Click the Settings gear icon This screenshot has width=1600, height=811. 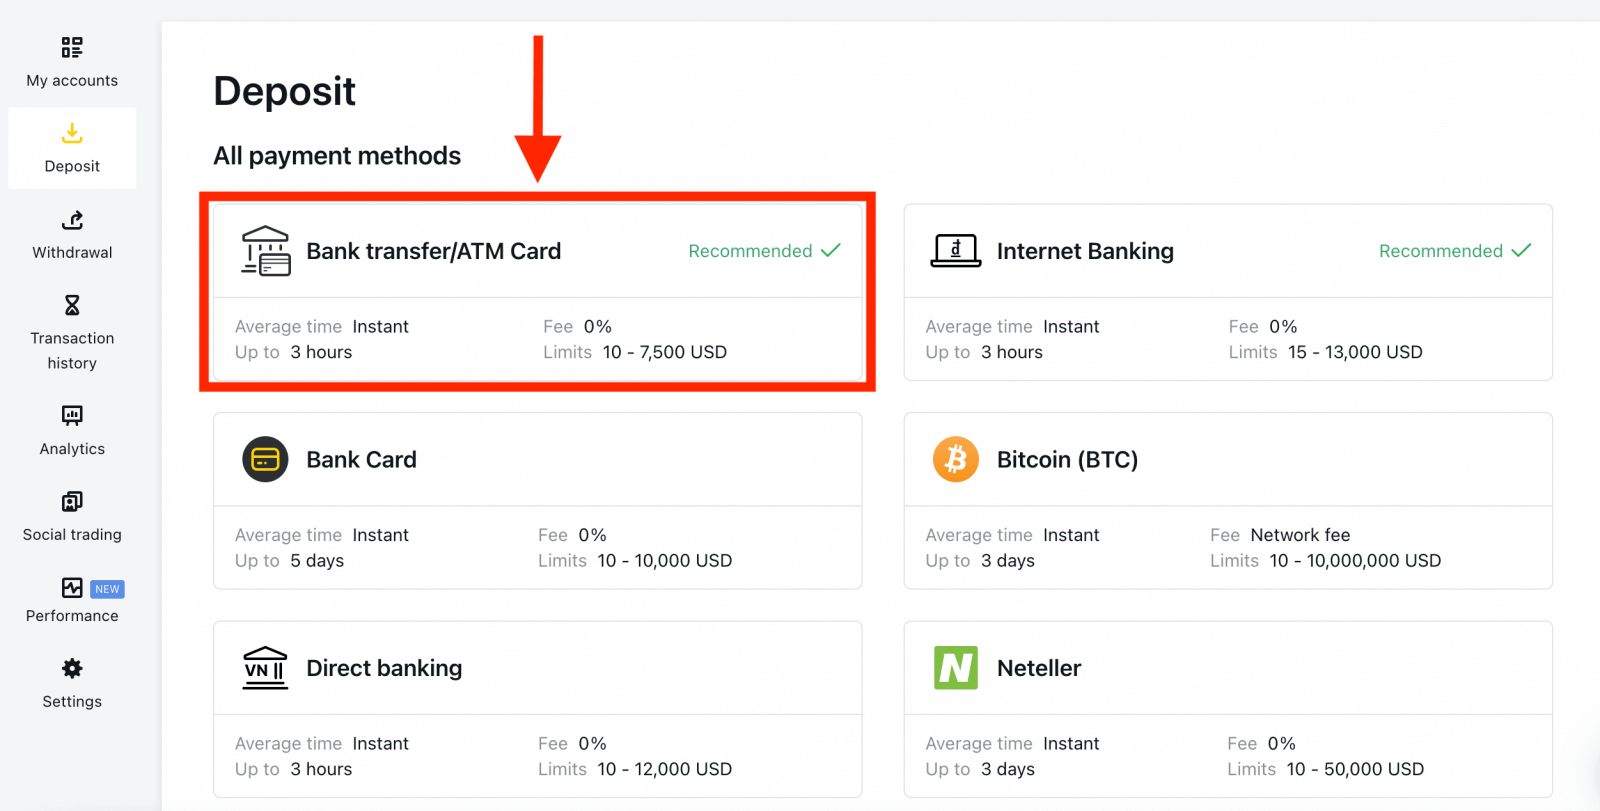tap(72, 668)
